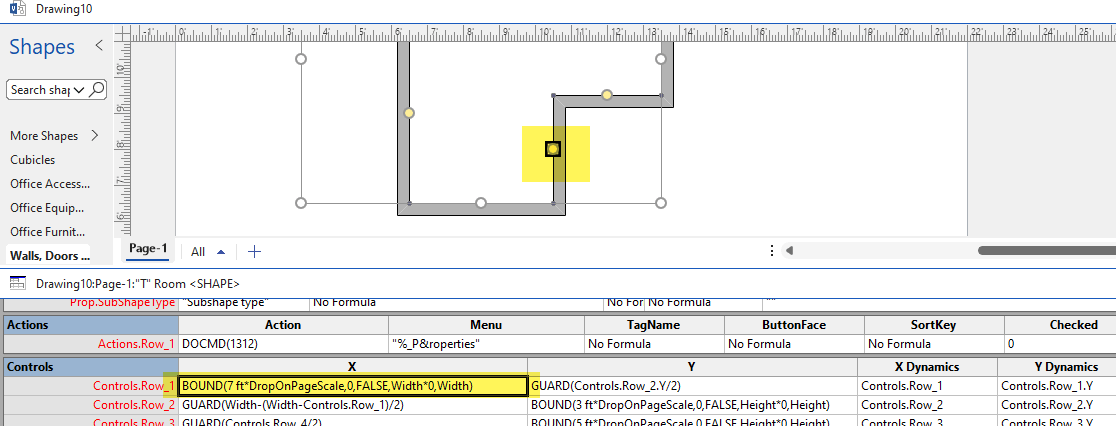Image resolution: width=1116 pixels, height=426 pixels.
Task: Open the Office Accessories stencil
Action: click(x=50, y=183)
